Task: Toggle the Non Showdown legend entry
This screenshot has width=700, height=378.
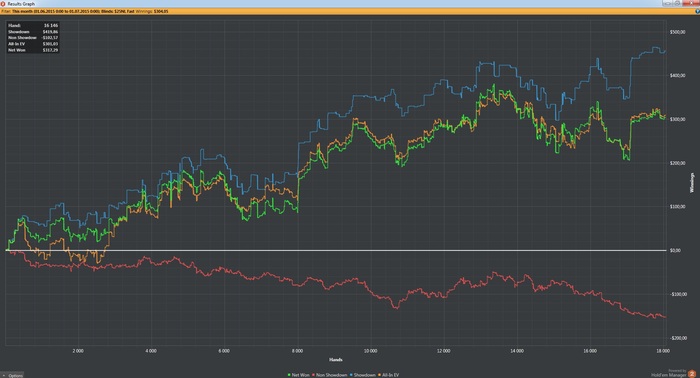Action: [329, 375]
